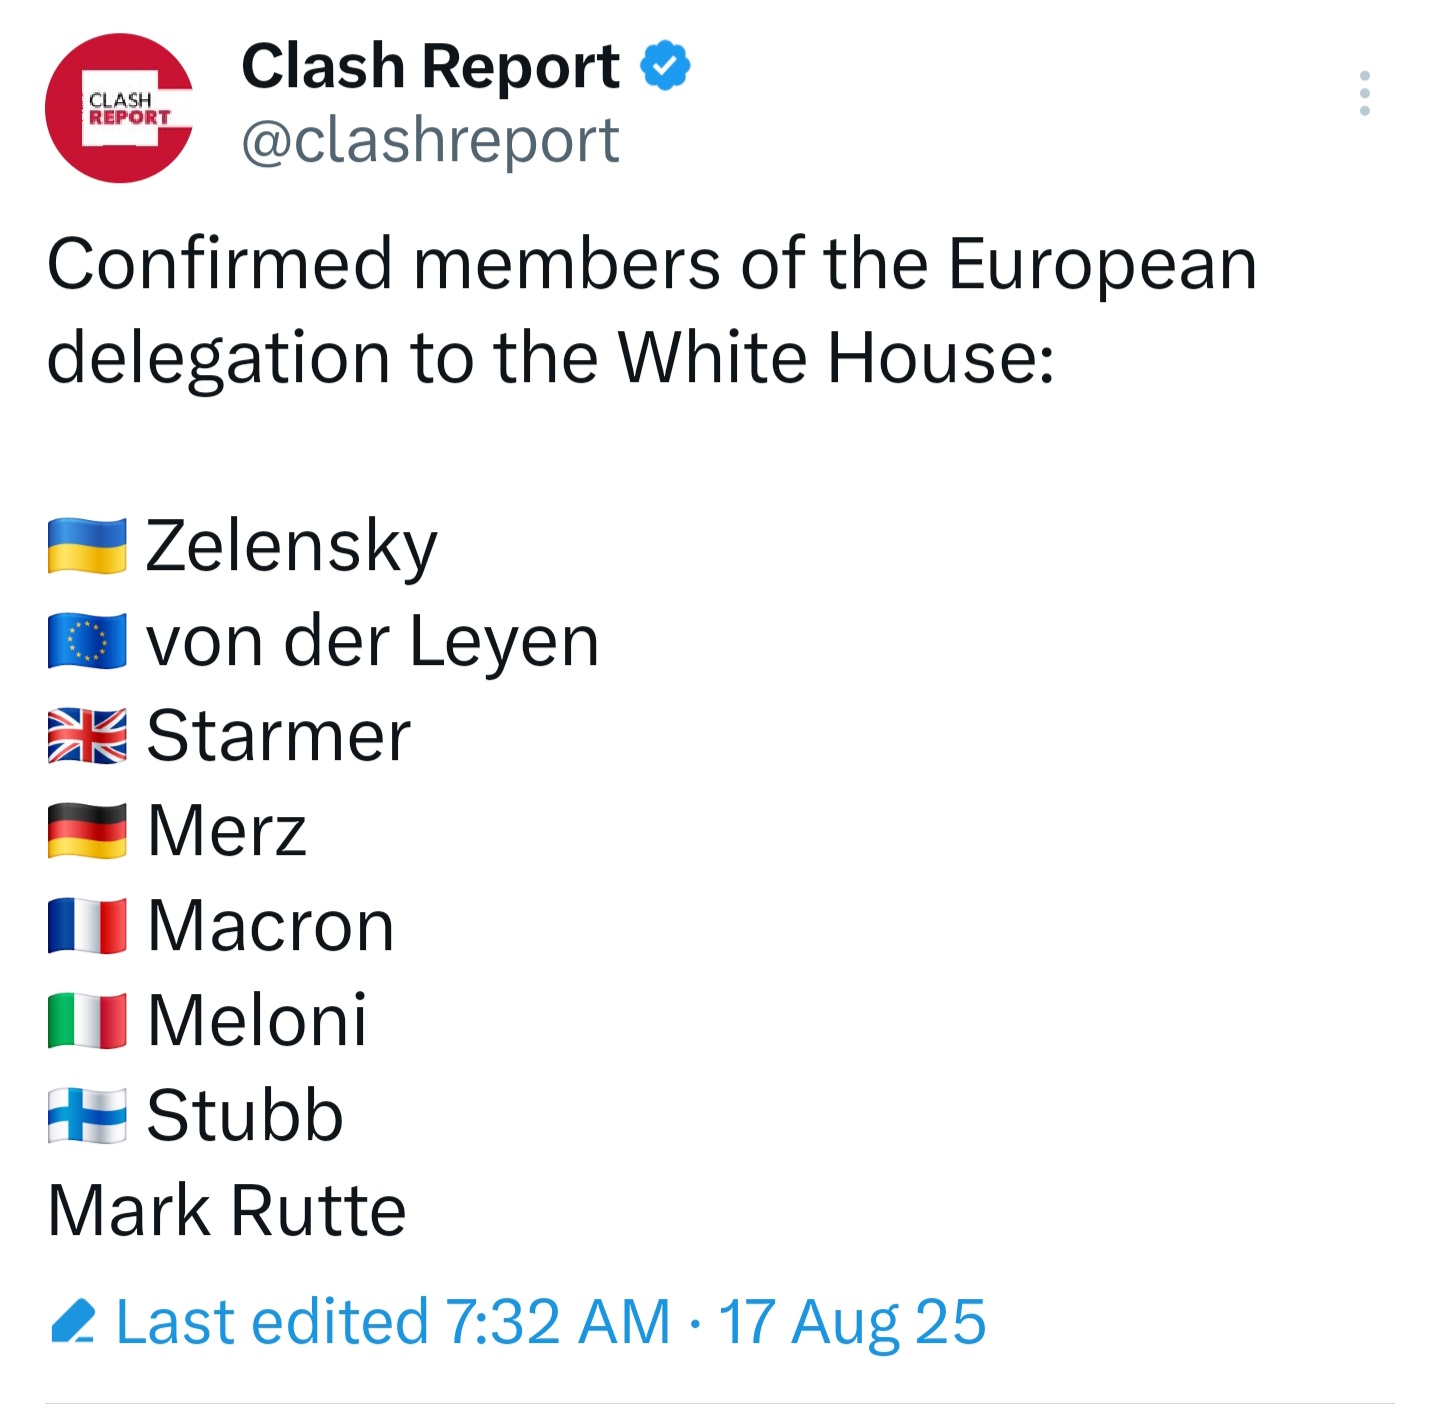The height and width of the screenshot is (1409, 1440).
Task: Open the Clash Report display name
Action: [x=430, y=66]
